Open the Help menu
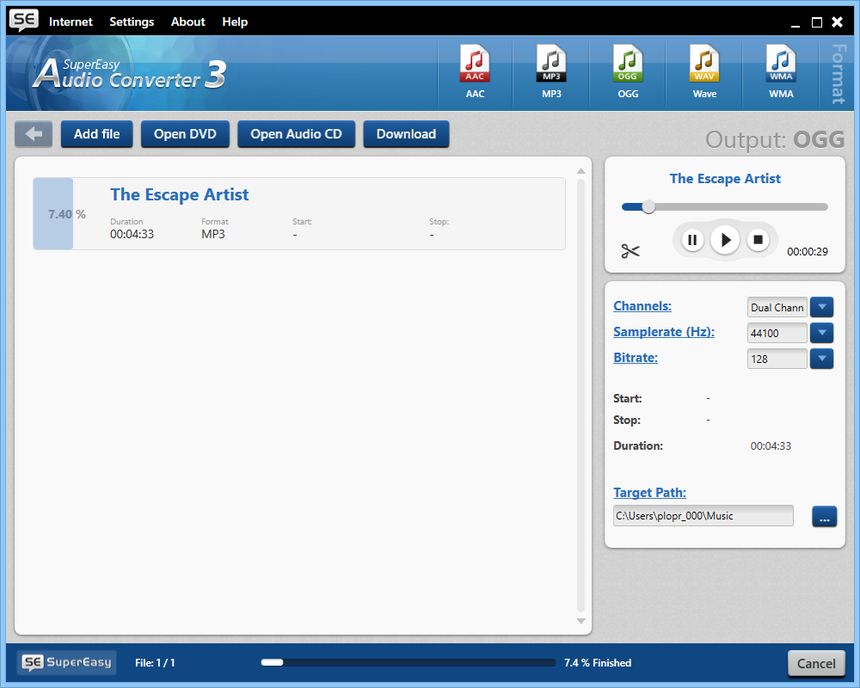The image size is (860, 688). pyautogui.click(x=235, y=22)
